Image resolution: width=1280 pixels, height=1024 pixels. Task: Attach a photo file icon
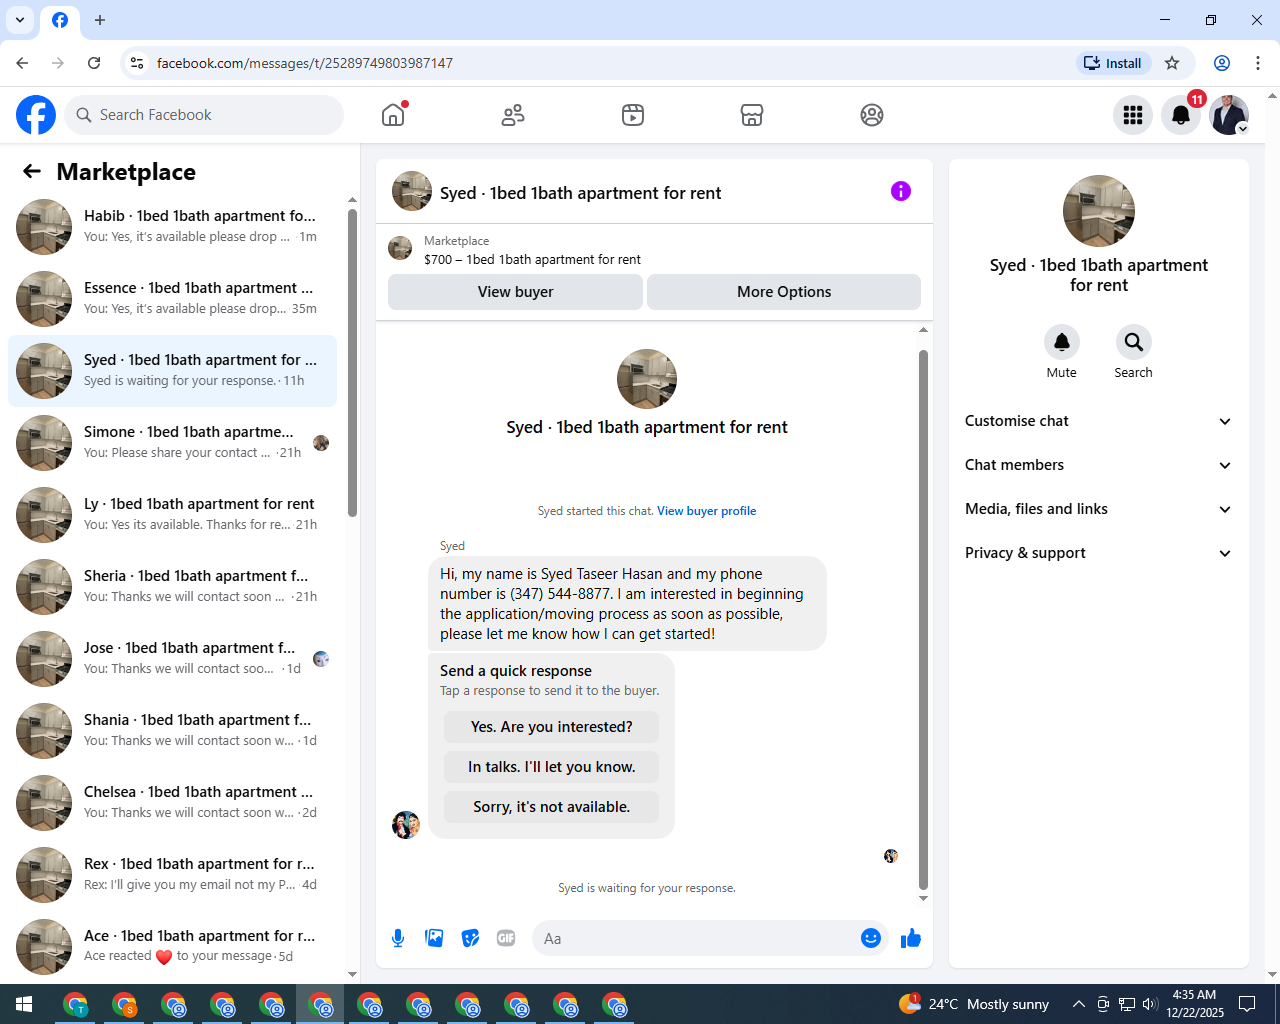(x=434, y=938)
